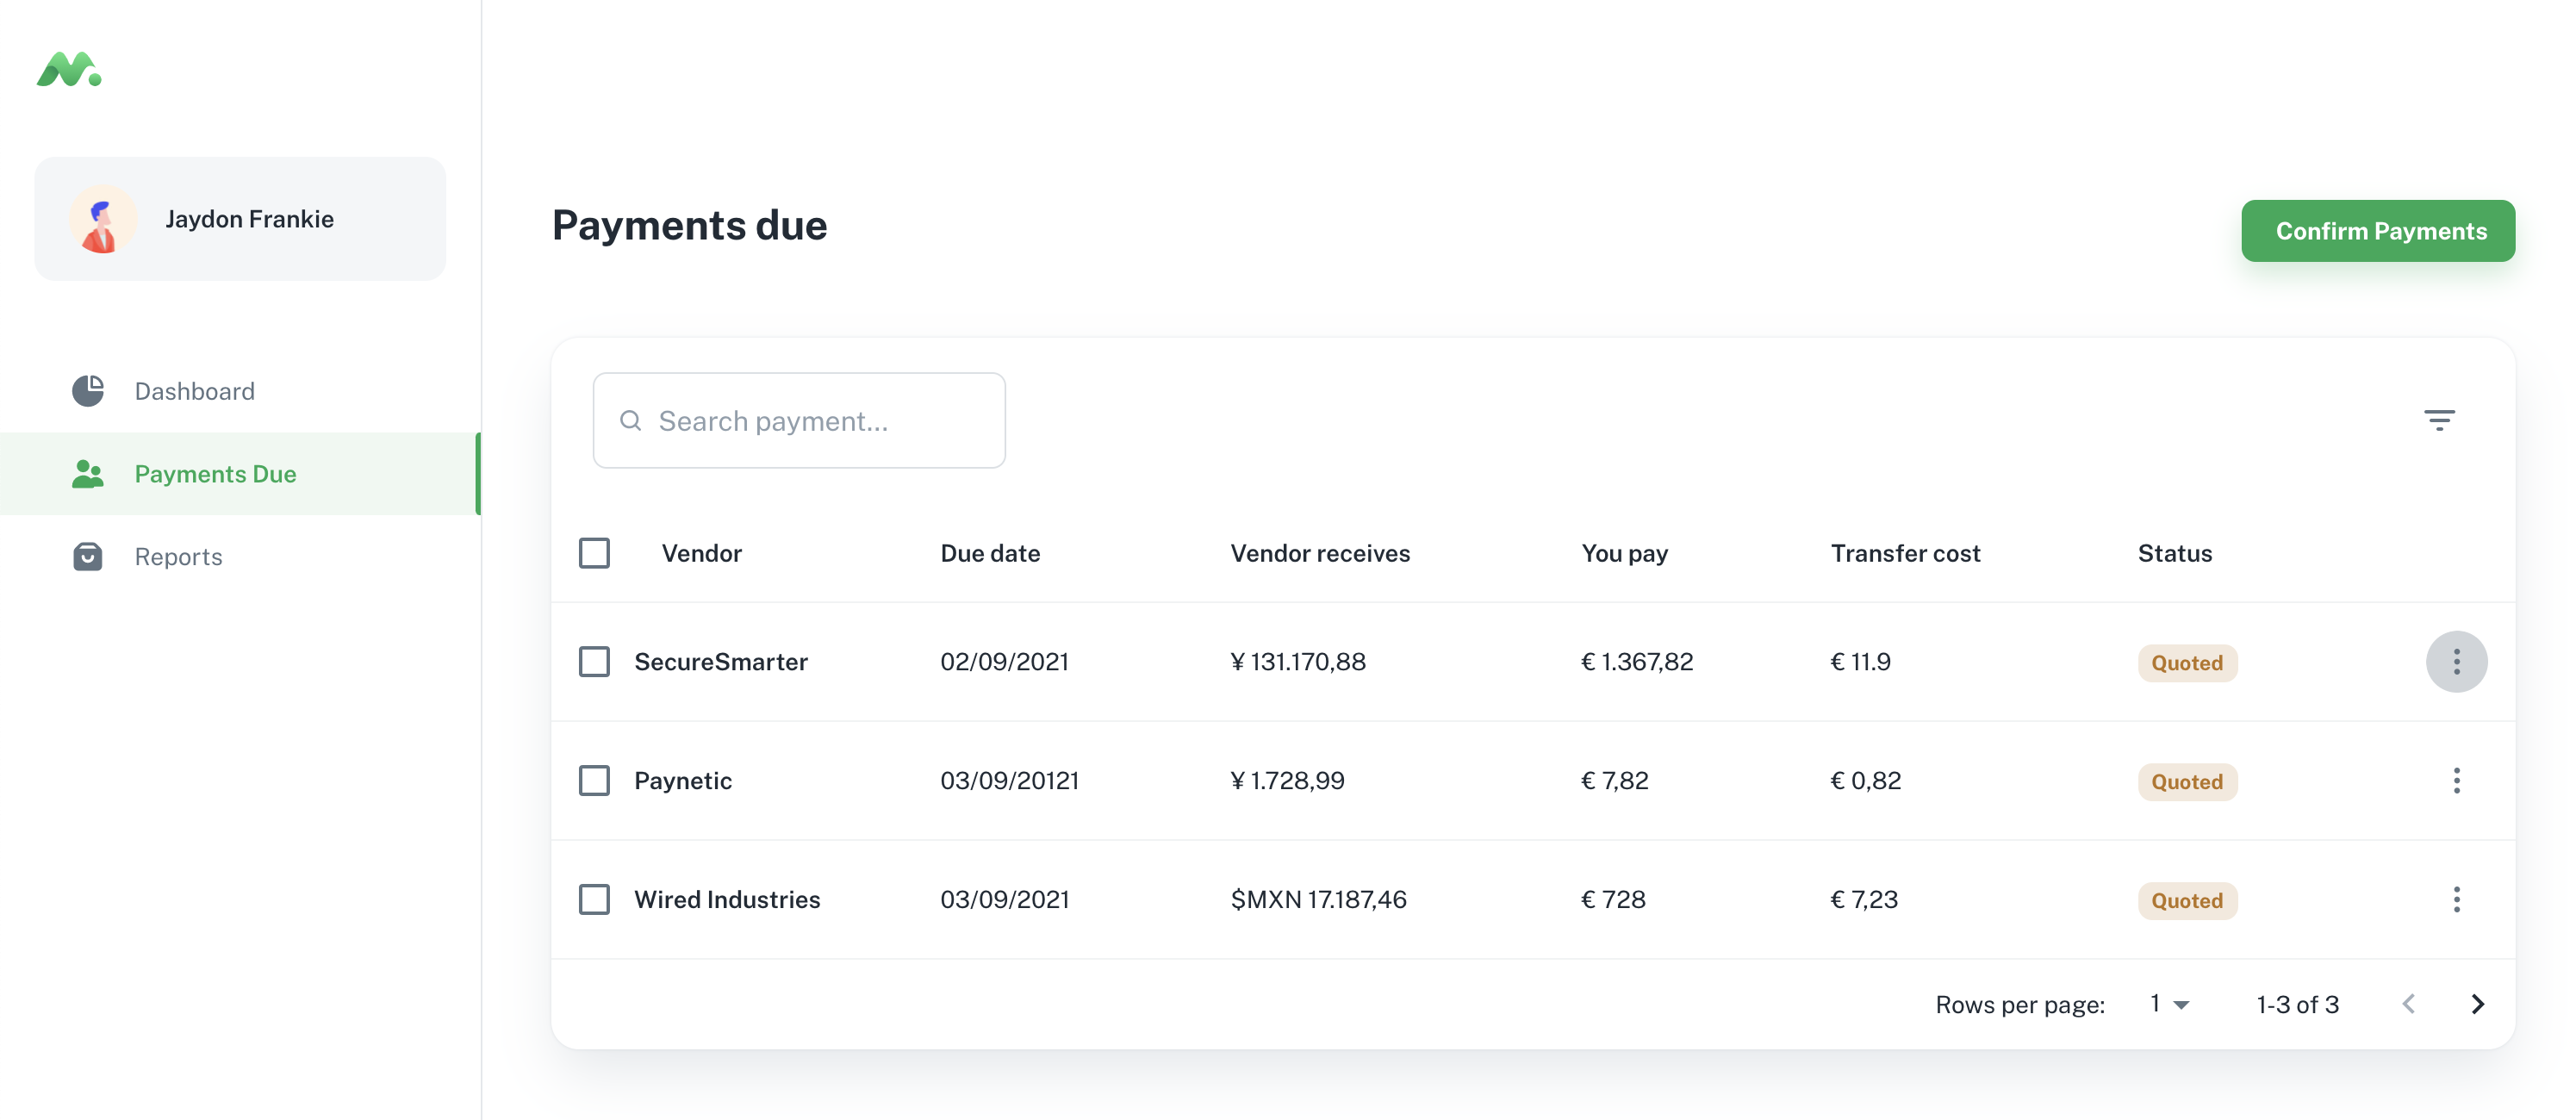
Task: Select the SecureSmarter payment checkbox
Action: [x=595, y=661]
